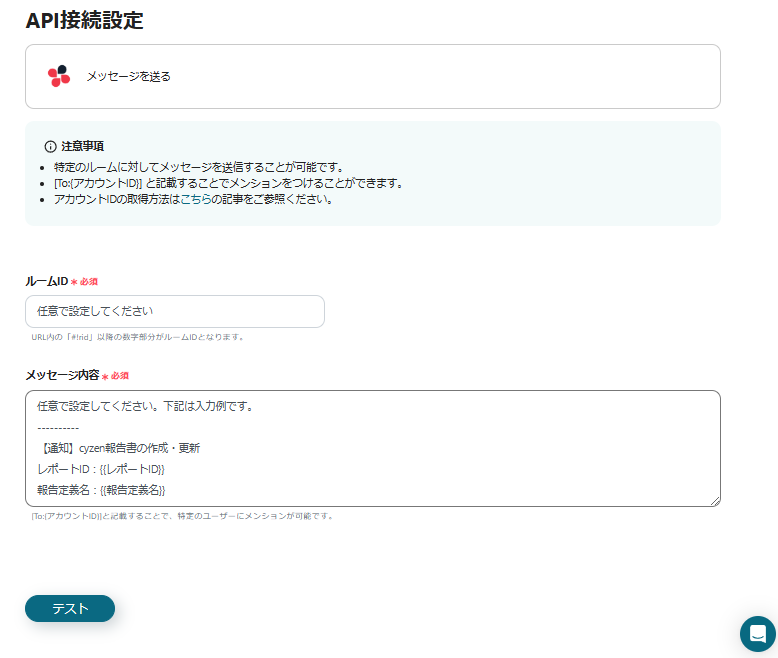Click bullet about [To:{アカウントID}] mention
This screenshot has width=778, height=658.
tap(228, 184)
